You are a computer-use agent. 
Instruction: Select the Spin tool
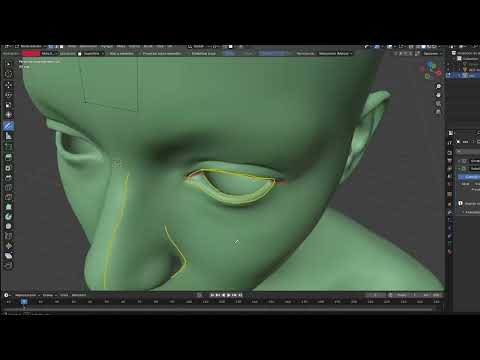click(9, 217)
